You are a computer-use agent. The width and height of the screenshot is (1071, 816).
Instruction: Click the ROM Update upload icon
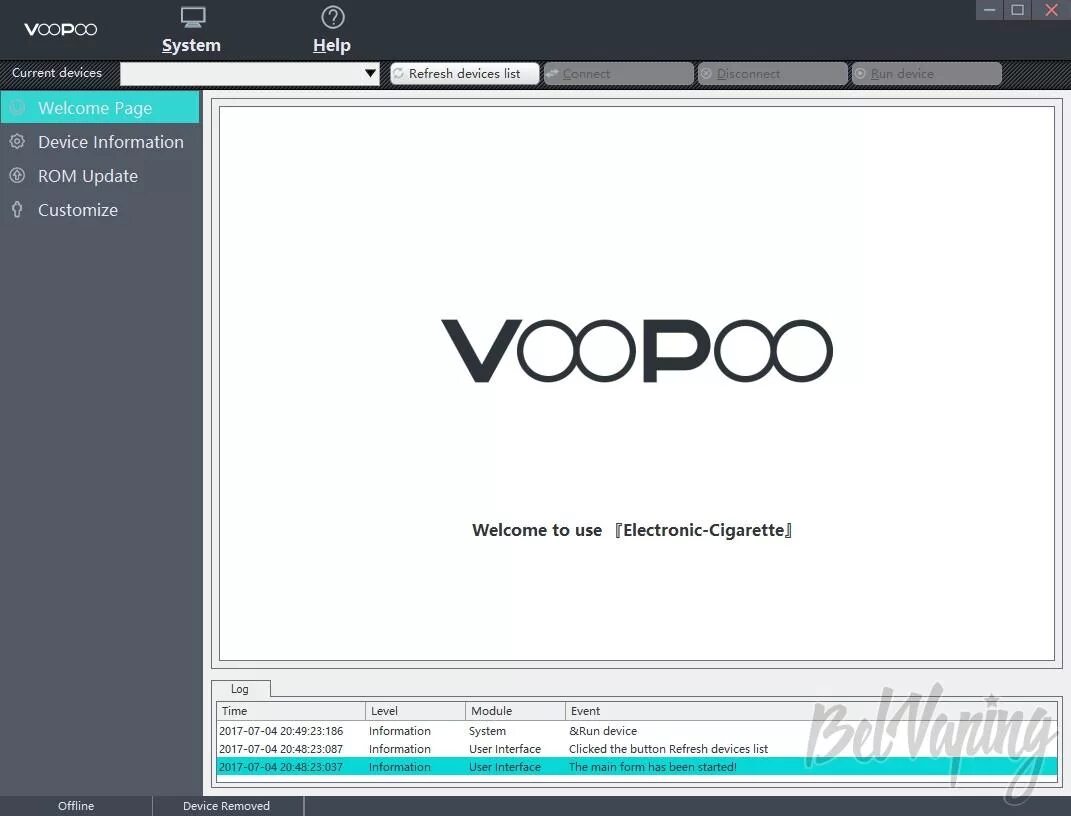click(18, 175)
